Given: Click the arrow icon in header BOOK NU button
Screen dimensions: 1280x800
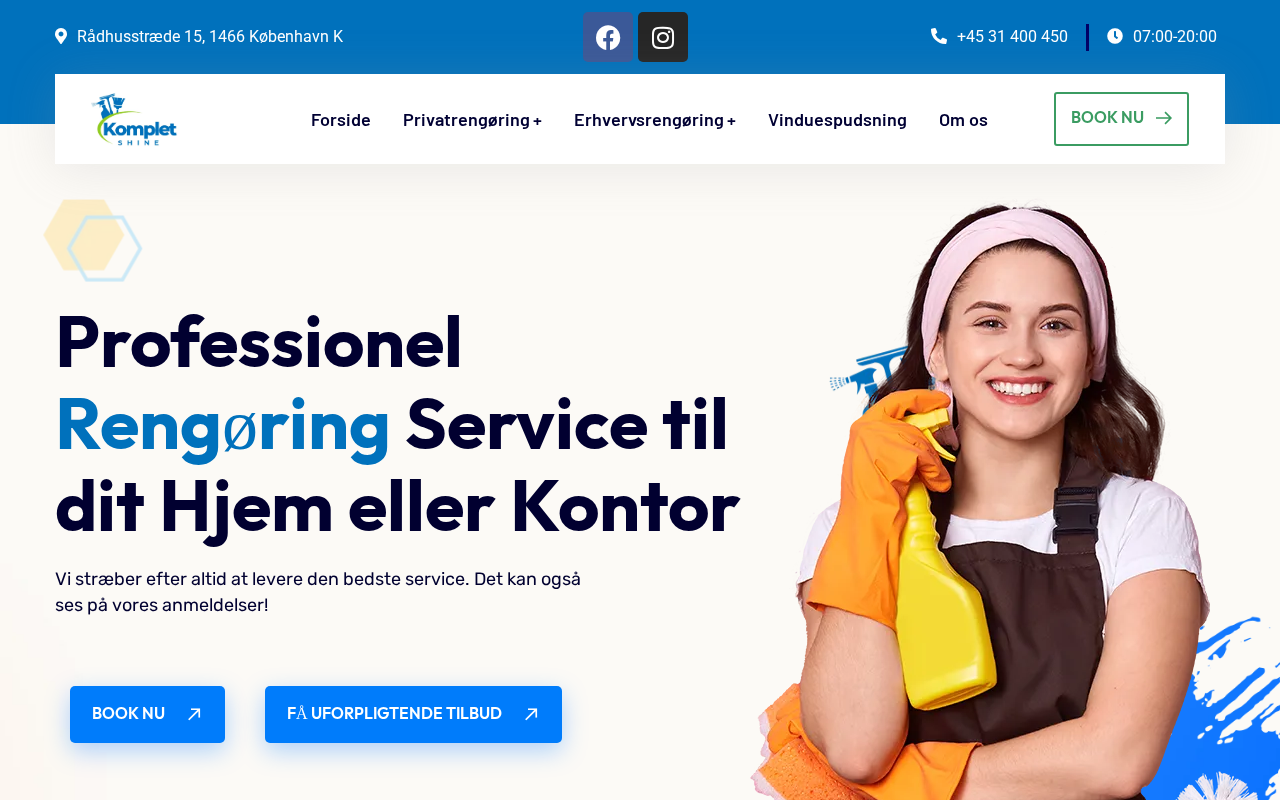Looking at the screenshot, I should coord(1164,118).
